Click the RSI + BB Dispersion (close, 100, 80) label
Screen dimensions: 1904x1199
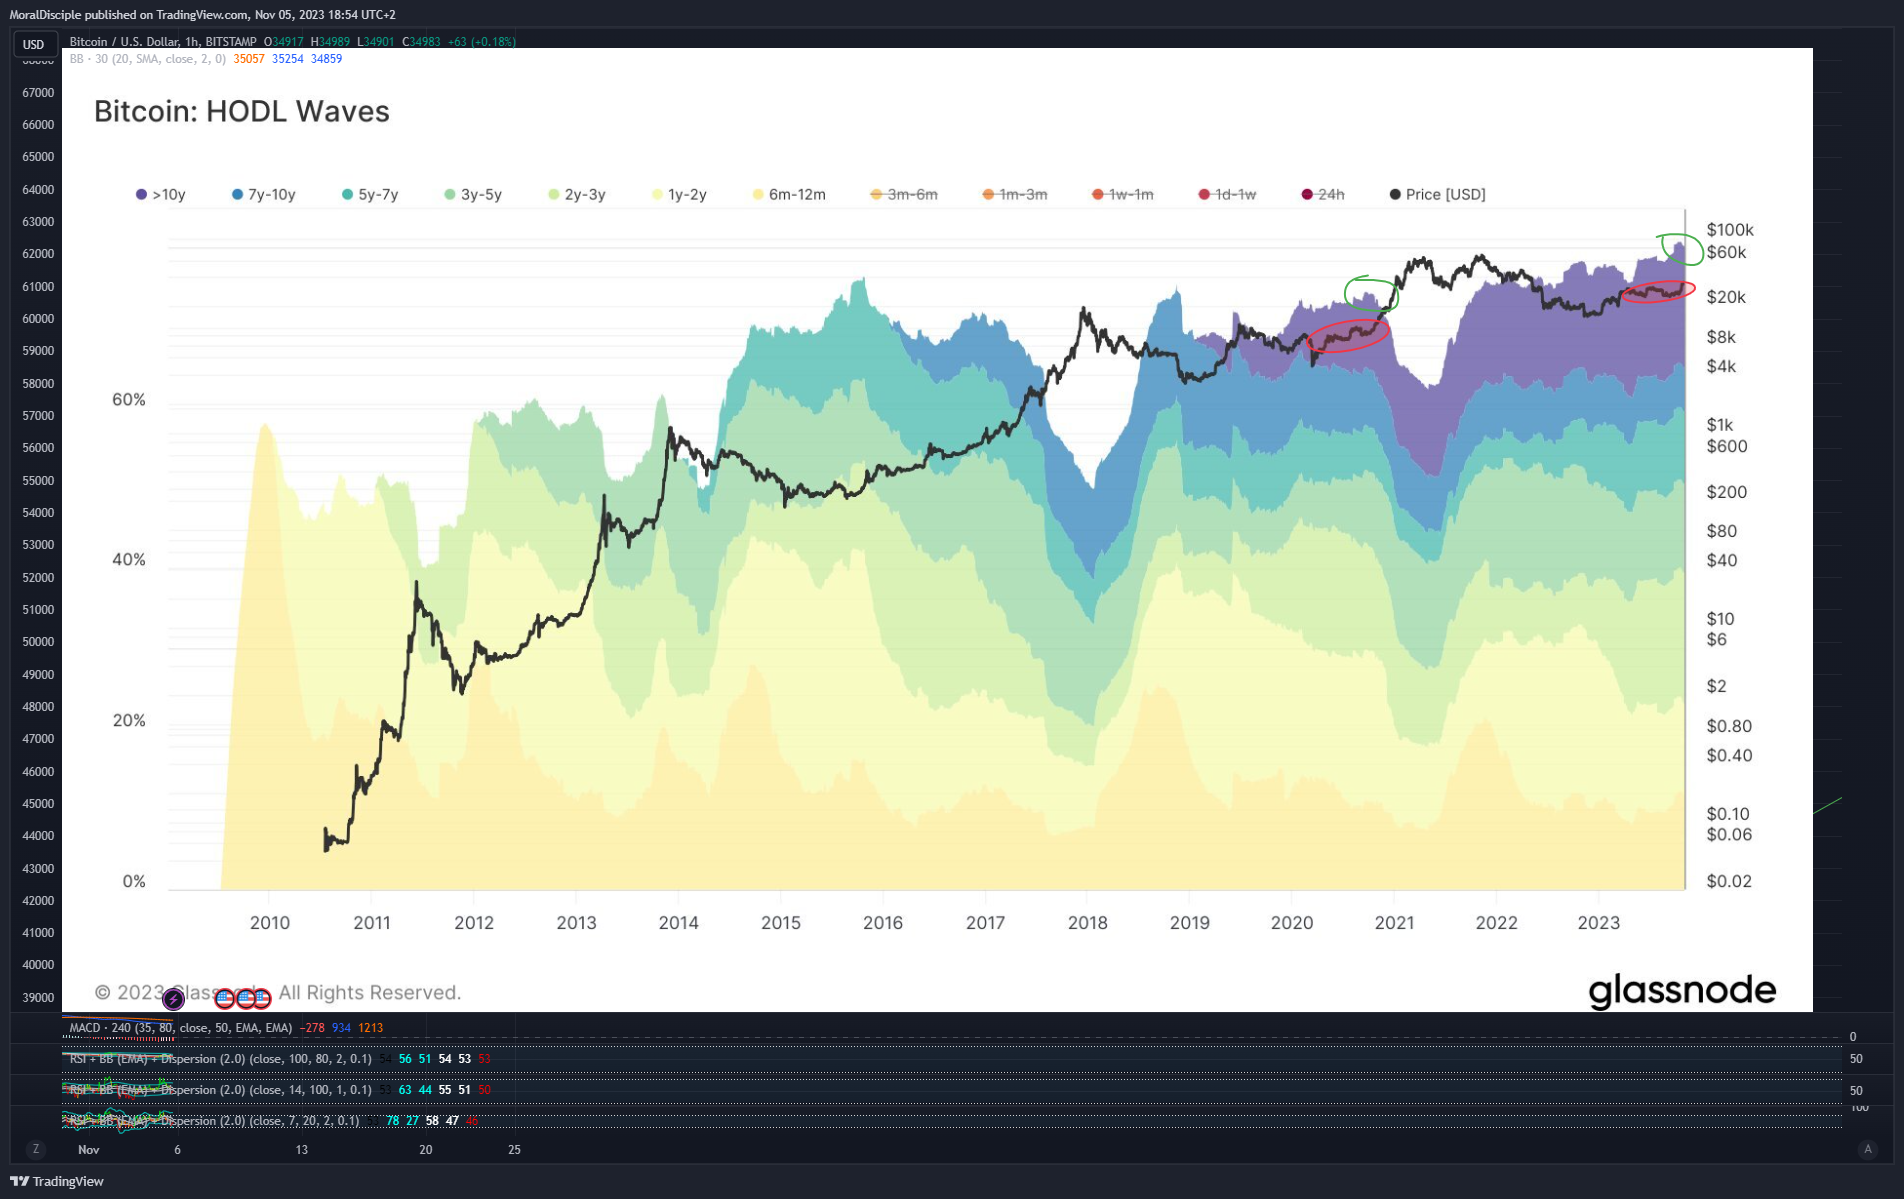coord(220,1059)
